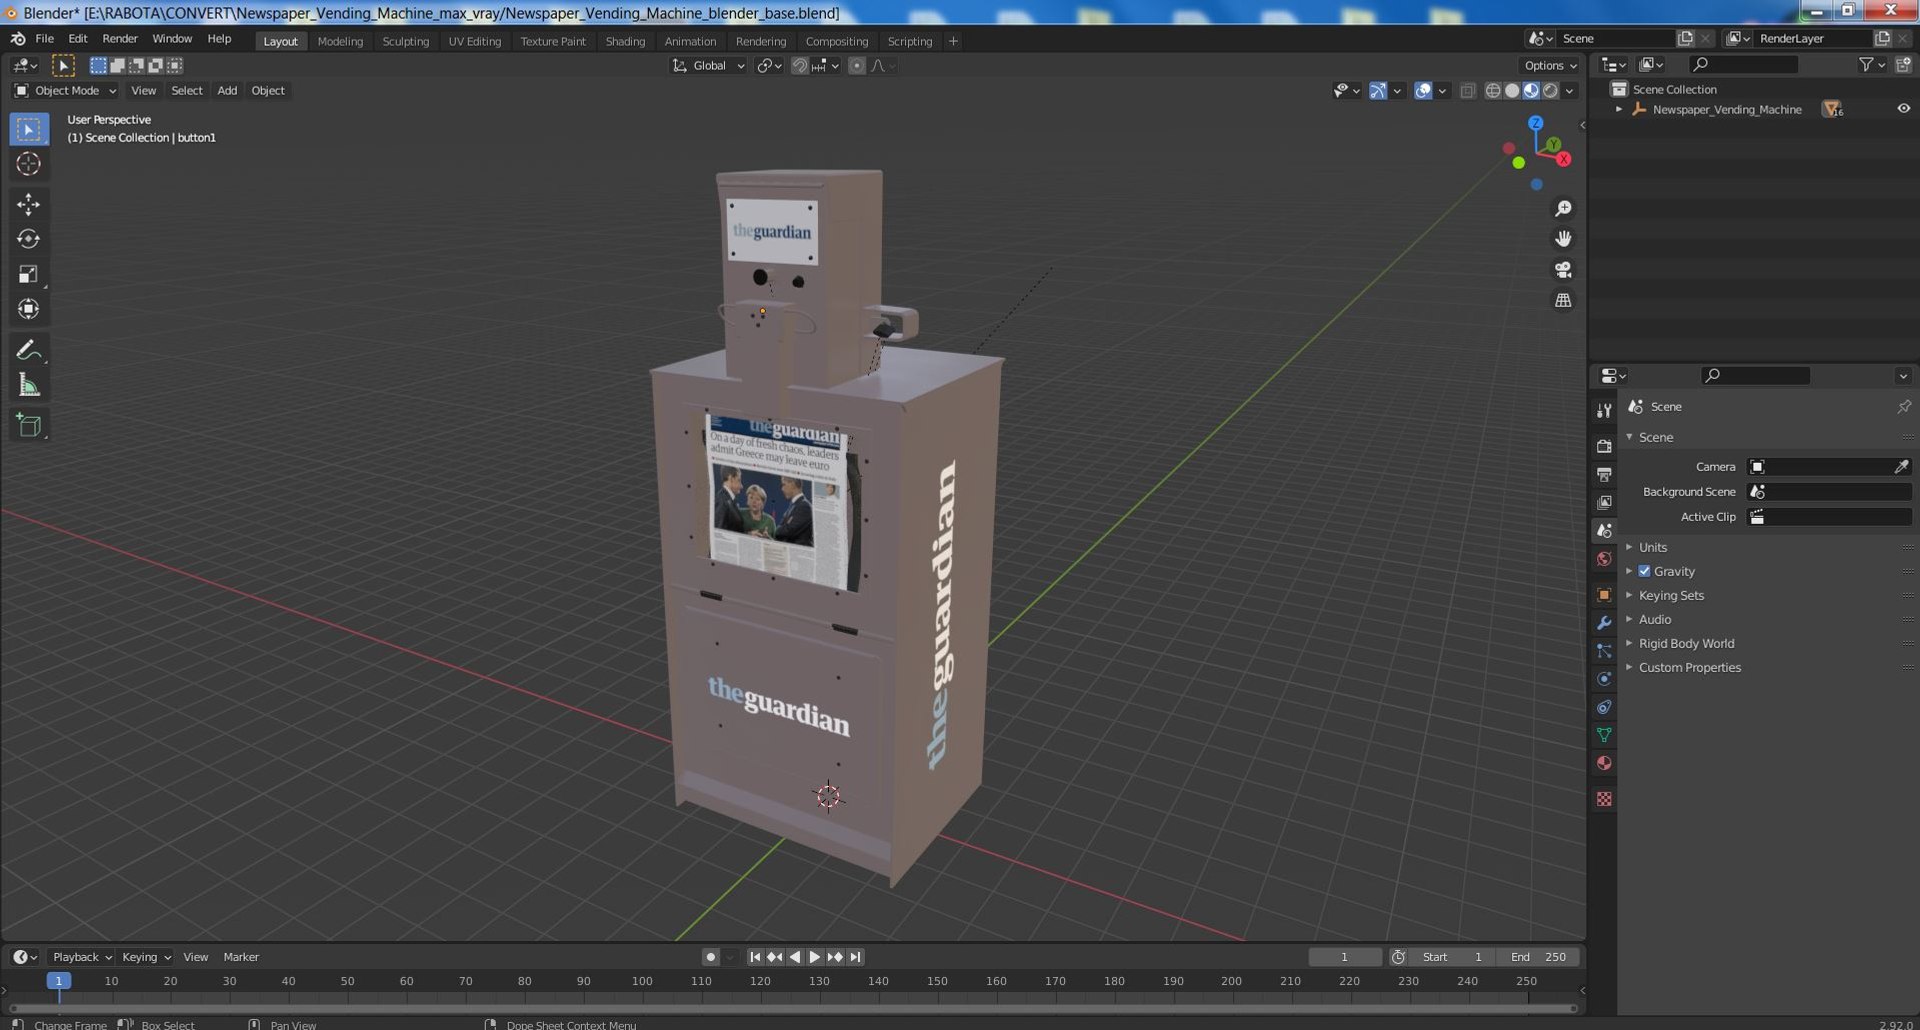Open the Scripting workspace tab
The width and height of the screenshot is (1920, 1030).
click(x=909, y=41)
